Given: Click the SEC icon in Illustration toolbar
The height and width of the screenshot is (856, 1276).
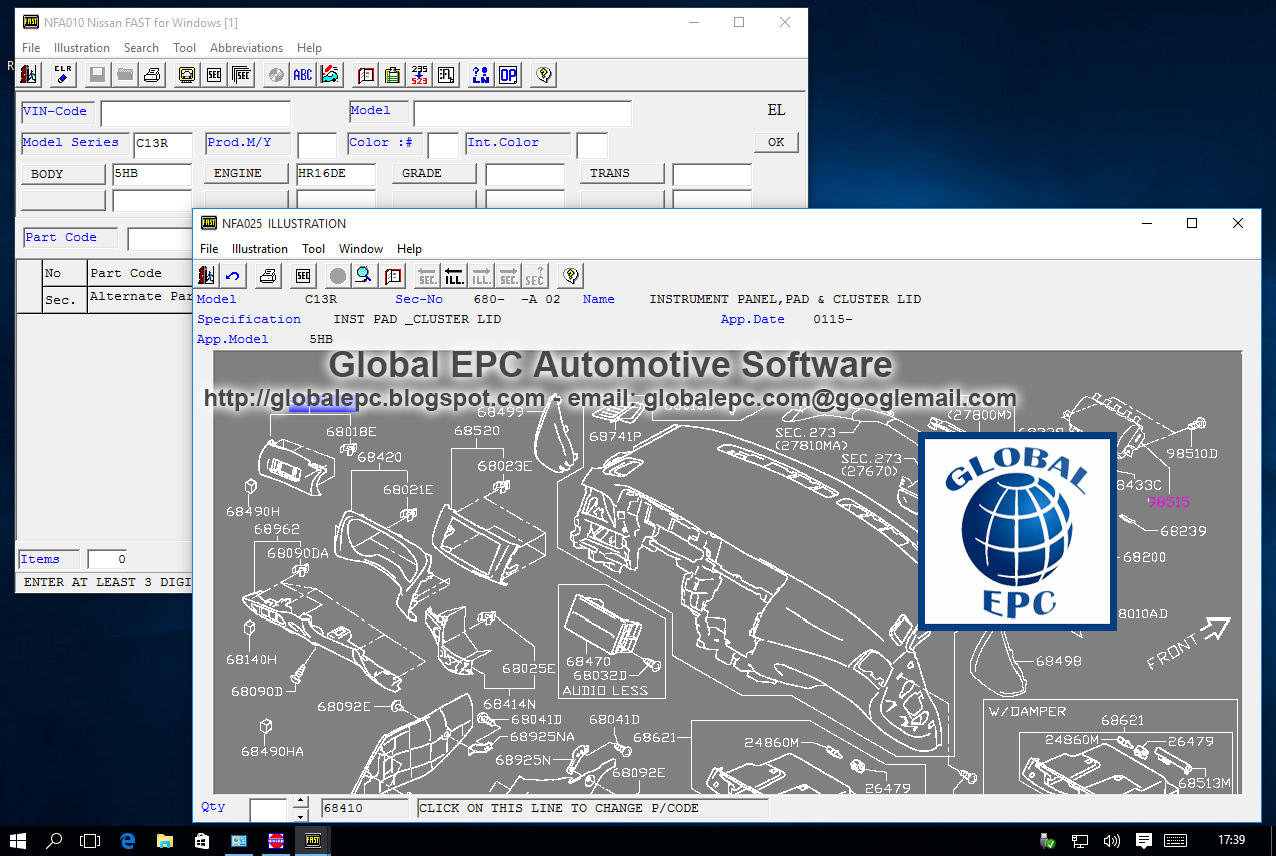Looking at the screenshot, I should (303, 275).
